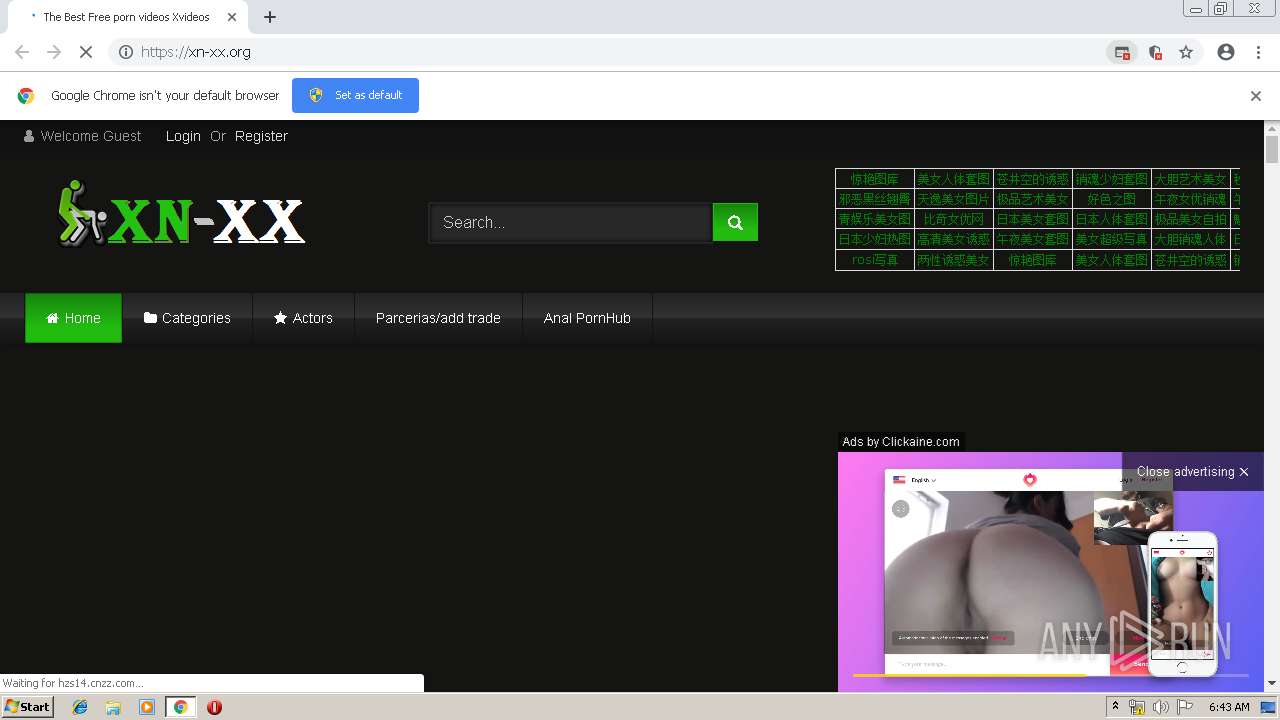
Task: Submit search with the green magnifier button
Action: 735,222
